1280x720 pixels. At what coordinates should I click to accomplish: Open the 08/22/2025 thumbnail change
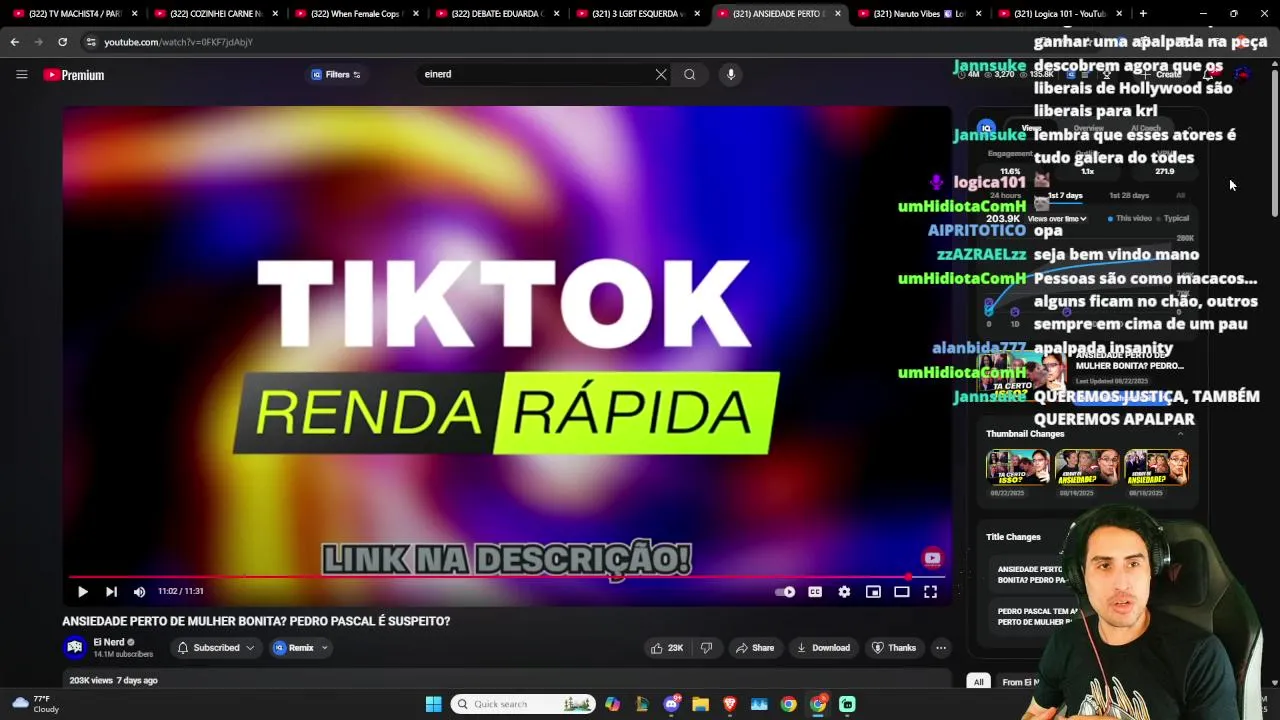[1017, 468]
